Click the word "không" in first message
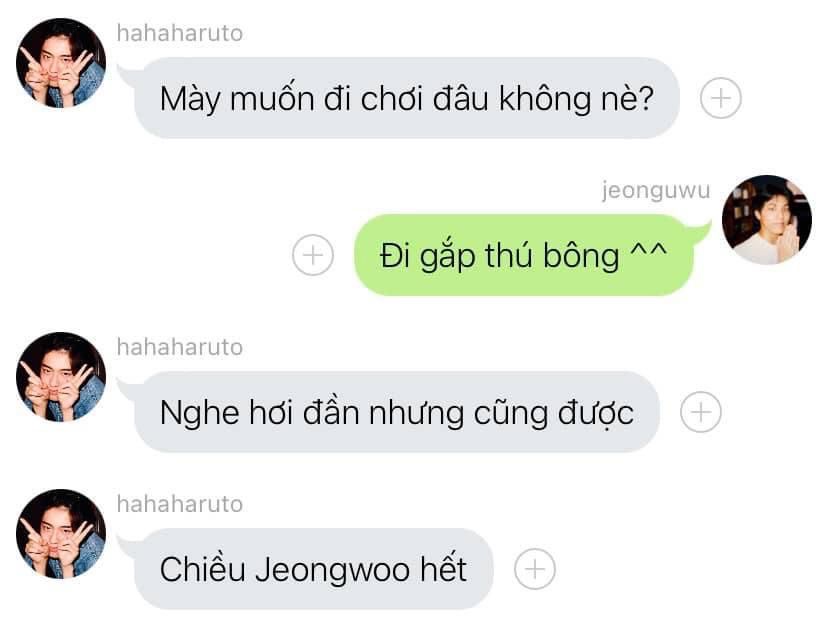Viewport: 828px width, 628px height. (545, 99)
